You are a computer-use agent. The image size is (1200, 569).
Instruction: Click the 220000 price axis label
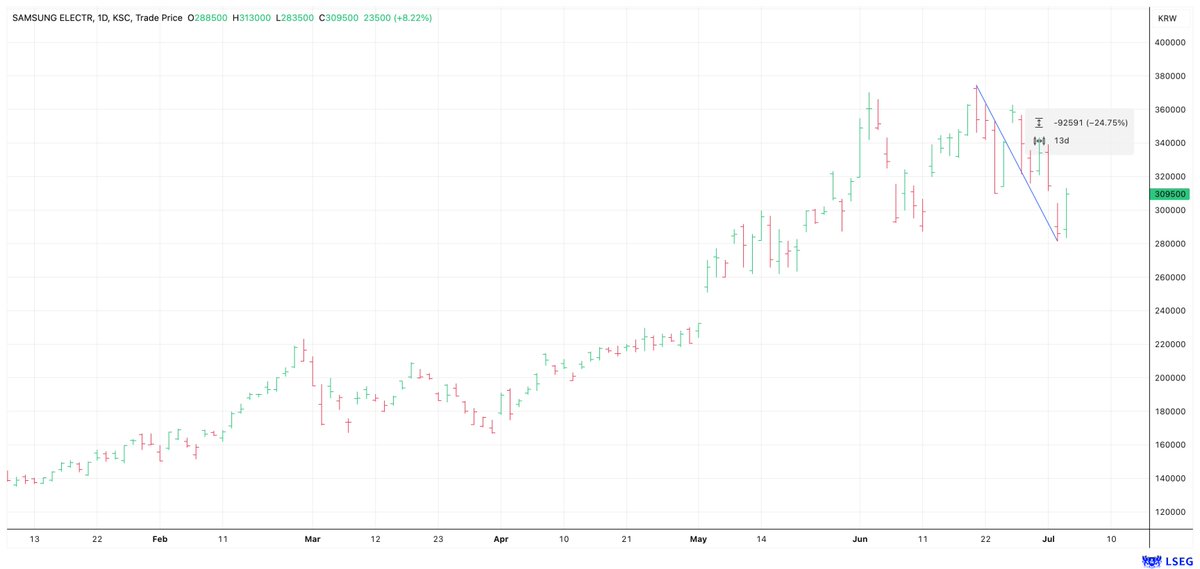pos(1168,345)
